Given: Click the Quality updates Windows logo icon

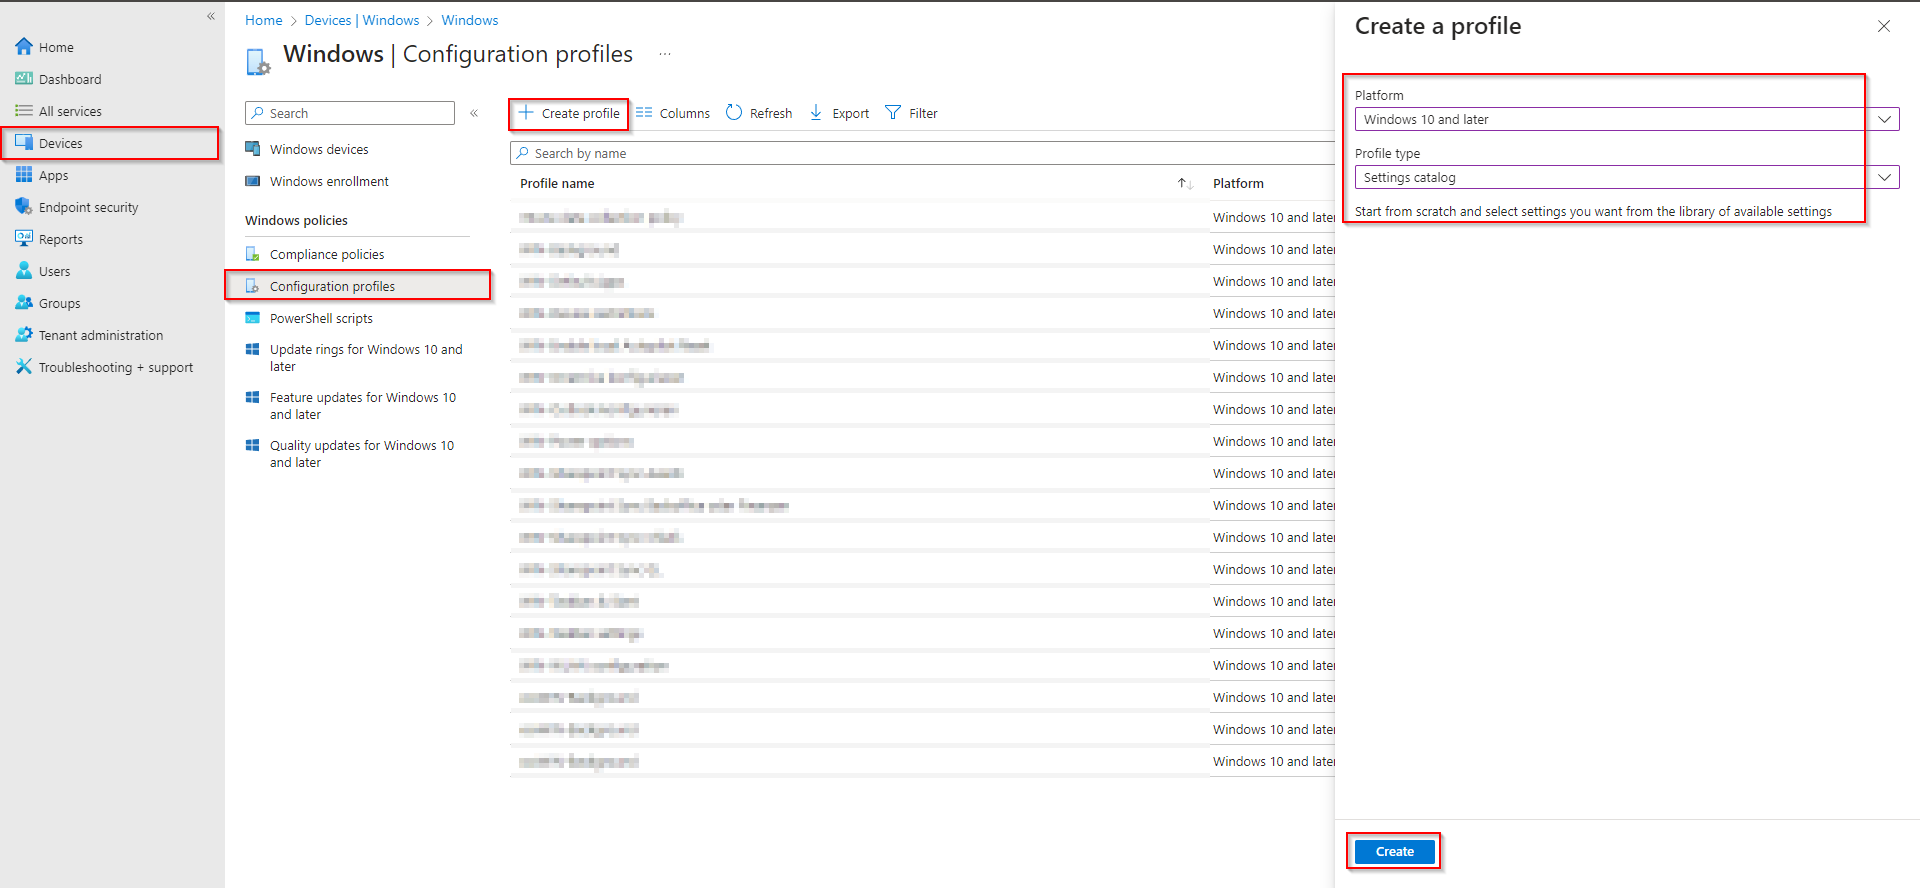Looking at the screenshot, I should (x=253, y=446).
